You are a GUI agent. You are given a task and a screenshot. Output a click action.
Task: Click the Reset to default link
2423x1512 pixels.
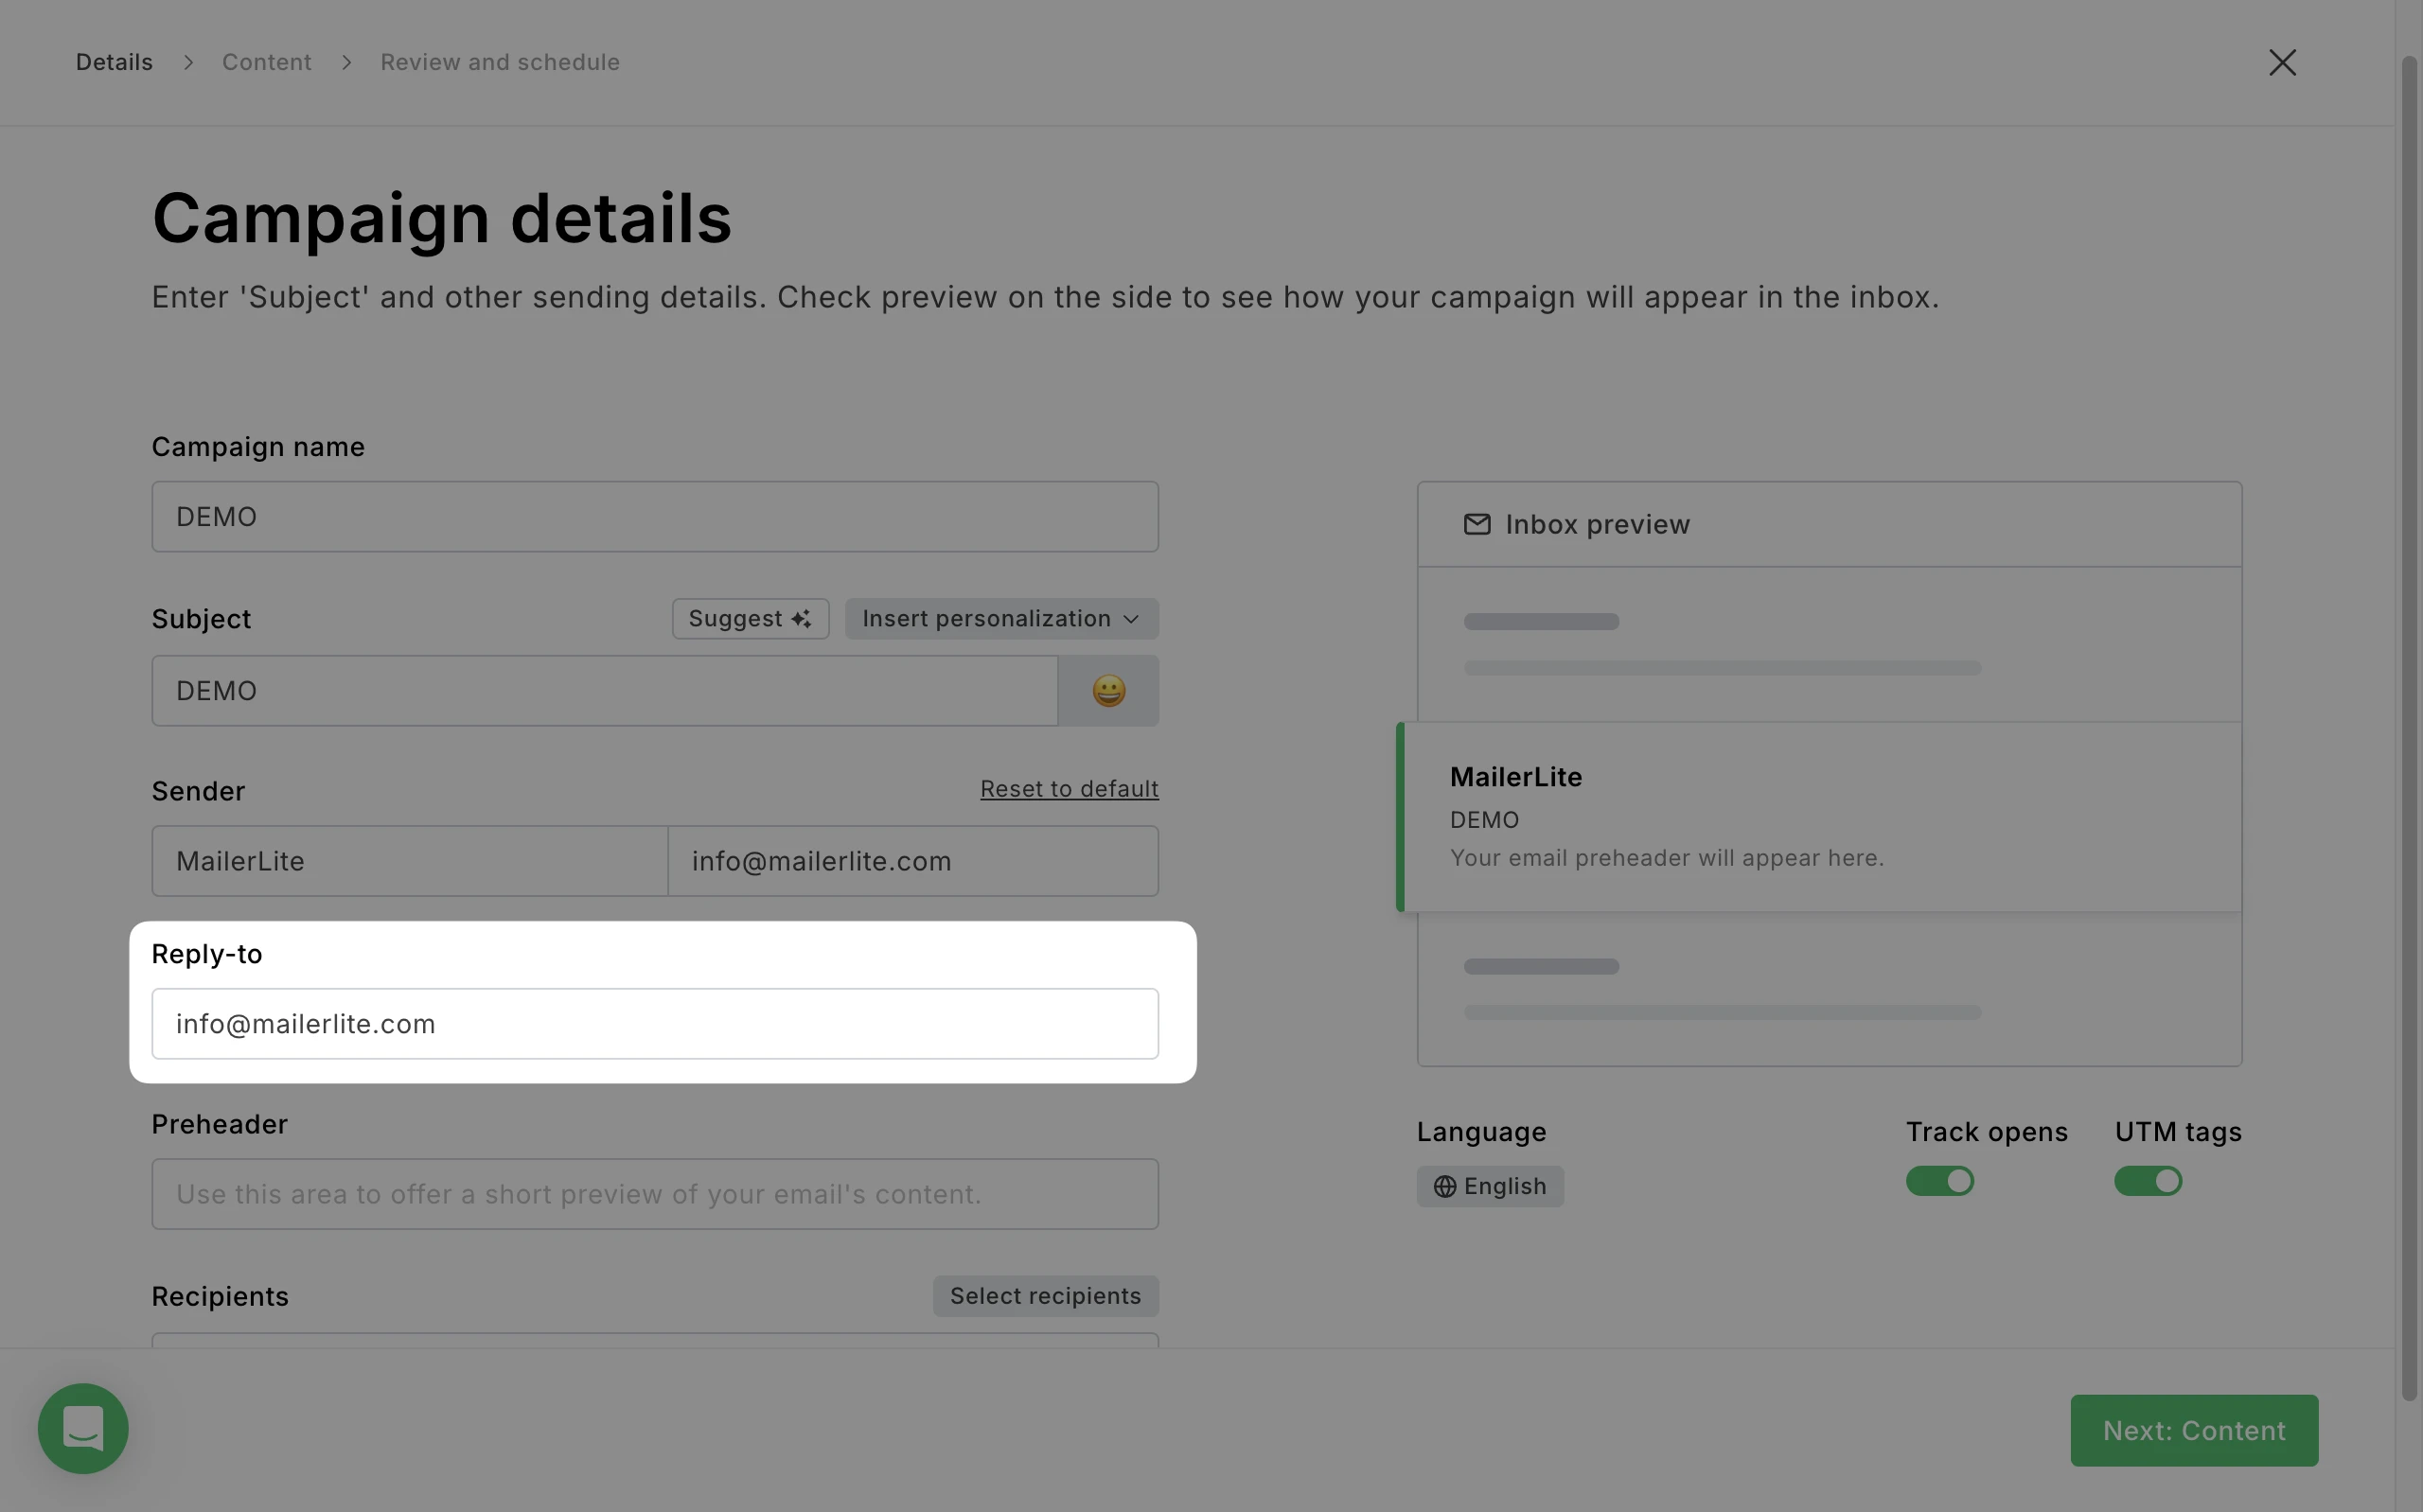tap(1069, 789)
